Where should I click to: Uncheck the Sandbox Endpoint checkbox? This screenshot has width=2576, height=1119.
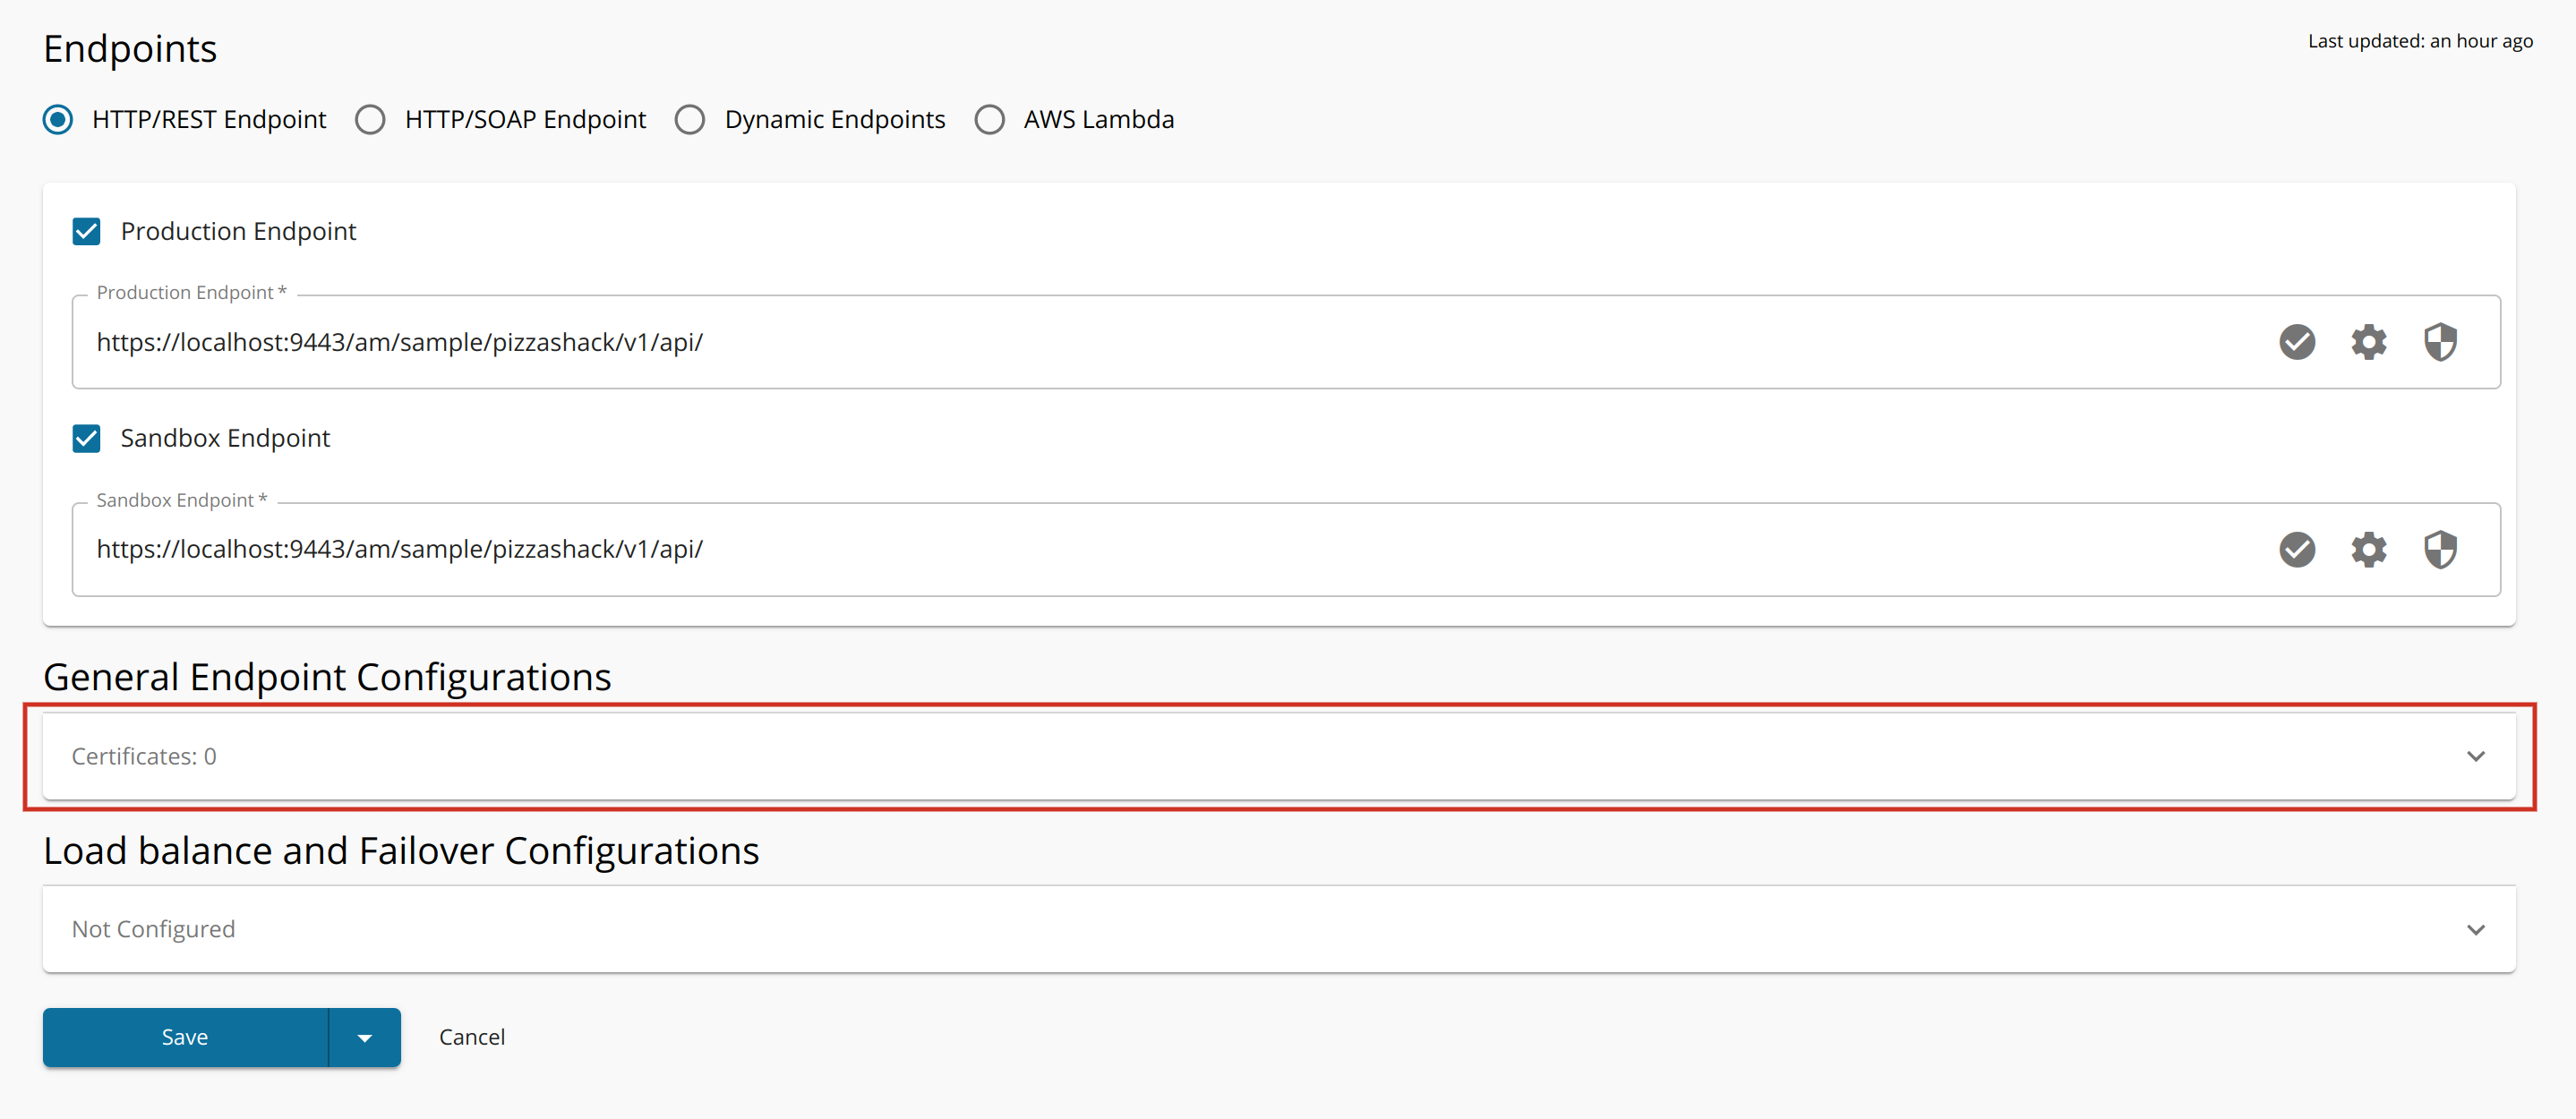pyautogui.click(x=86, y=438)
